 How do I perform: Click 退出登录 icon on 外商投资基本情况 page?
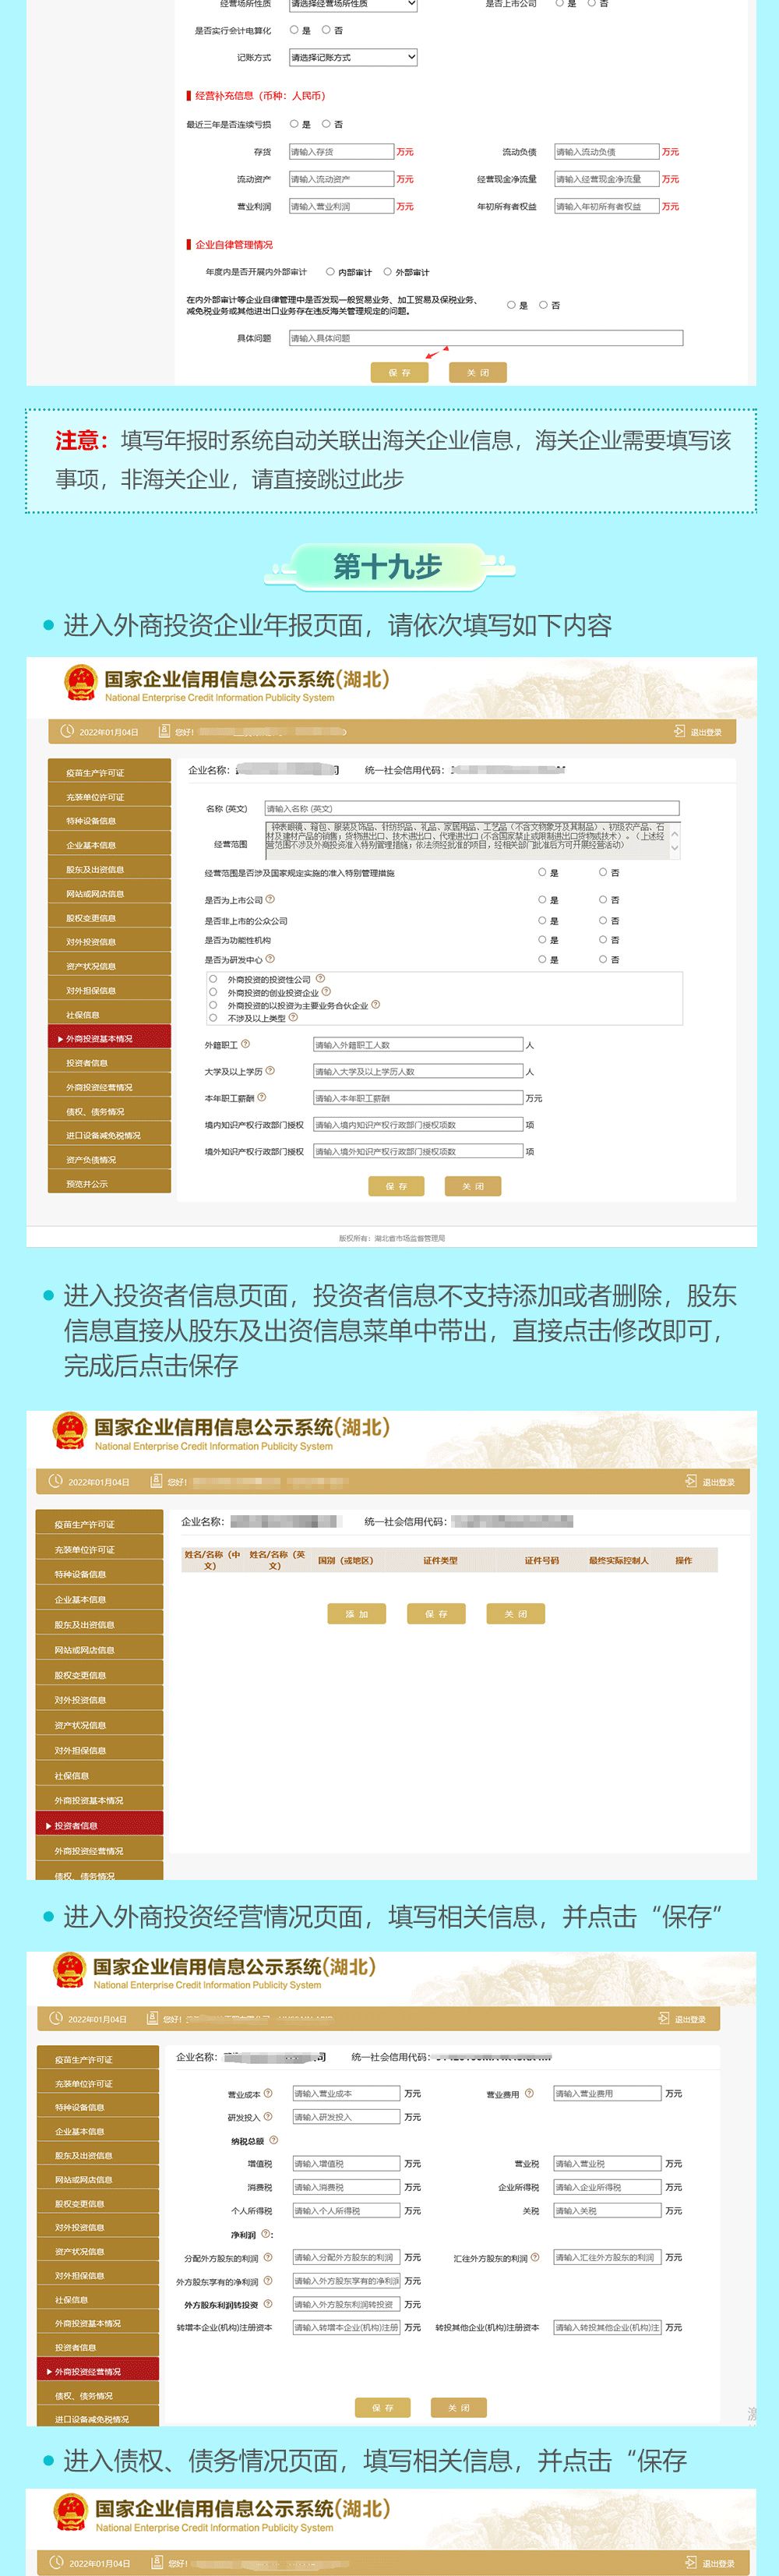pos(680,732)
